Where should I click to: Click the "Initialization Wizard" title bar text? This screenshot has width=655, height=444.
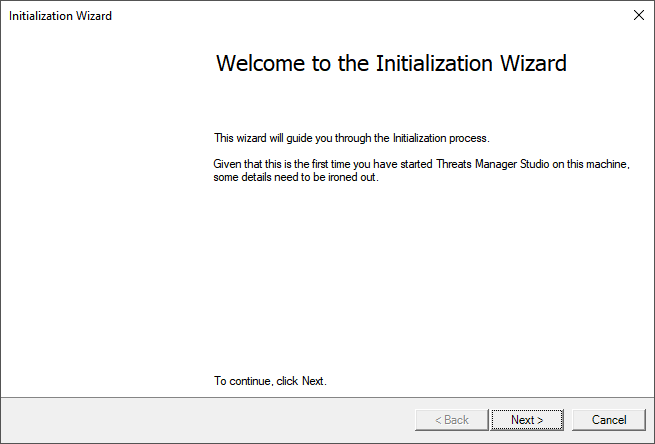coord(61,16)
